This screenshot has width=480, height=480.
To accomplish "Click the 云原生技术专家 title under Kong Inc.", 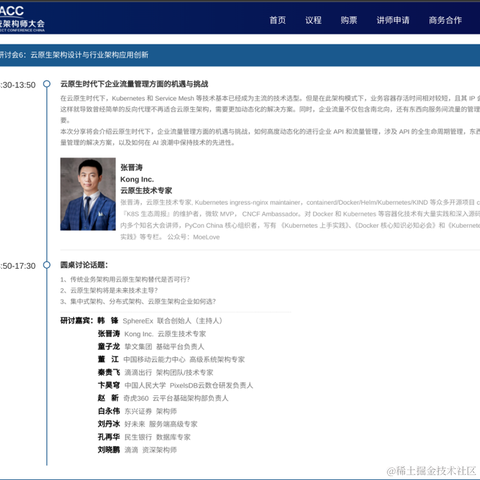I will 146,190.
